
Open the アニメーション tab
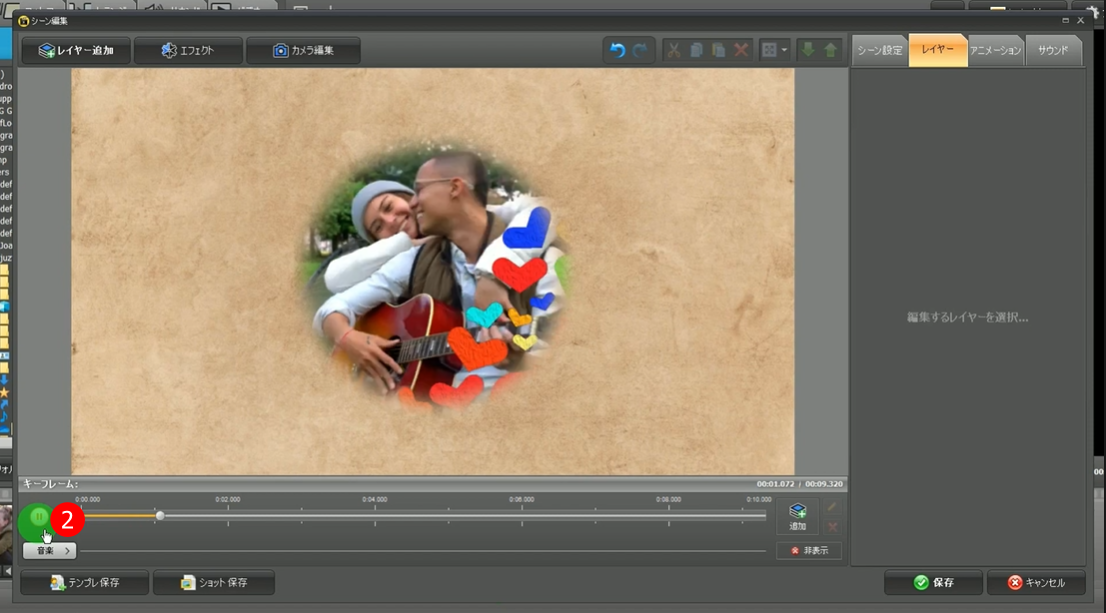pyautogui.click(x=996, y=50)
